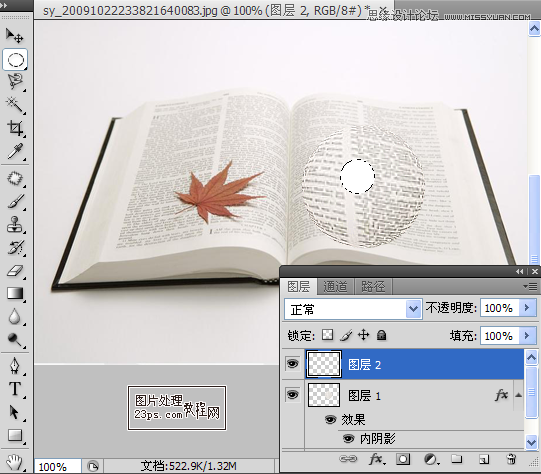The height and width of the screenshot is (474, 541).
Task: Open the blend mode 正常 dropdown
Action: click(x=413, y=309)
